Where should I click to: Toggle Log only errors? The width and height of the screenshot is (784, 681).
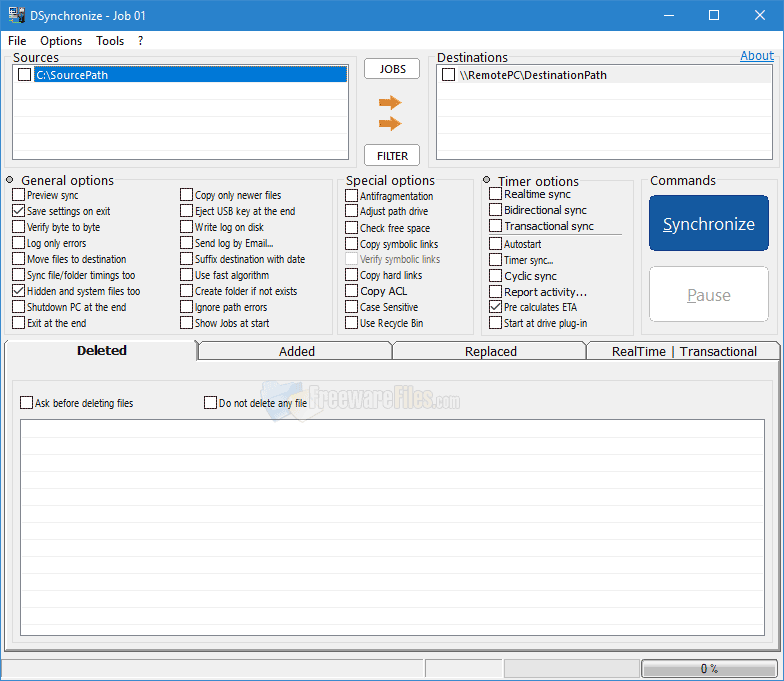pyautogui.click(x=18, y=243)
